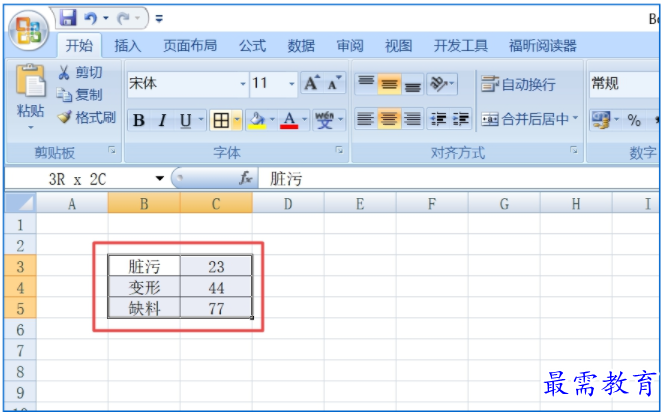Click the phonetic guide wén icon
The height and width of the screenshot is (415, 665).
coord(324,120)
